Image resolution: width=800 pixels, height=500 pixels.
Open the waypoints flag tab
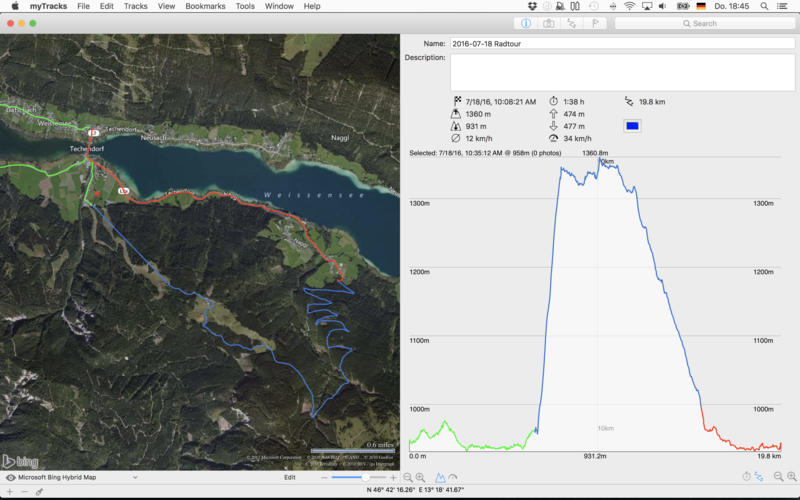tap(594, 23)
